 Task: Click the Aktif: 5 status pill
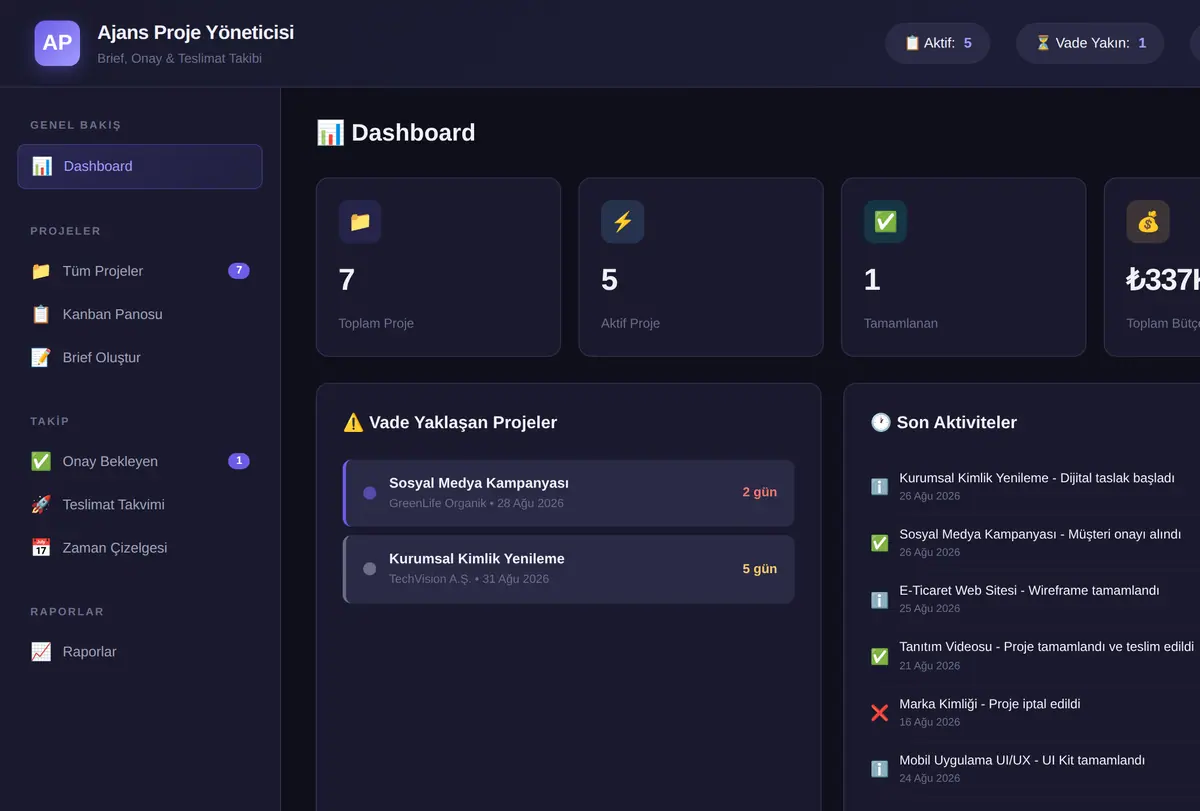[938, 43]
